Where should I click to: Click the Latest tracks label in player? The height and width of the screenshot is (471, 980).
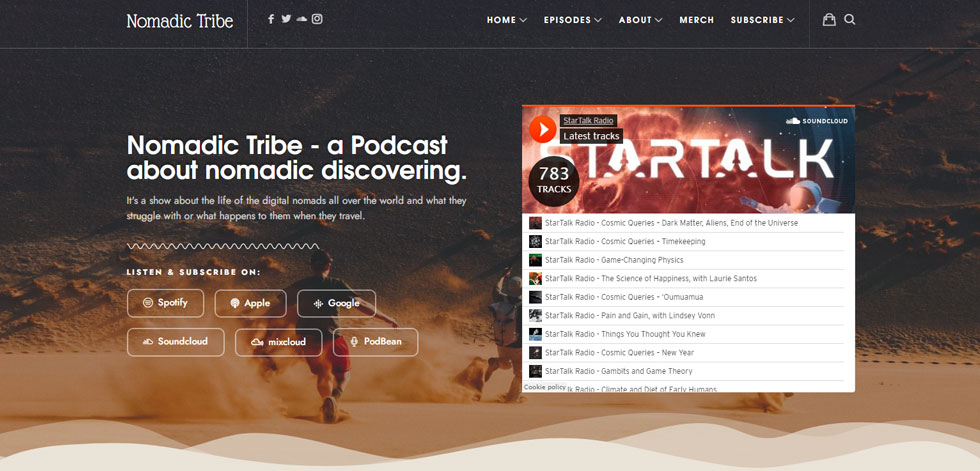(x=591, y=136)
